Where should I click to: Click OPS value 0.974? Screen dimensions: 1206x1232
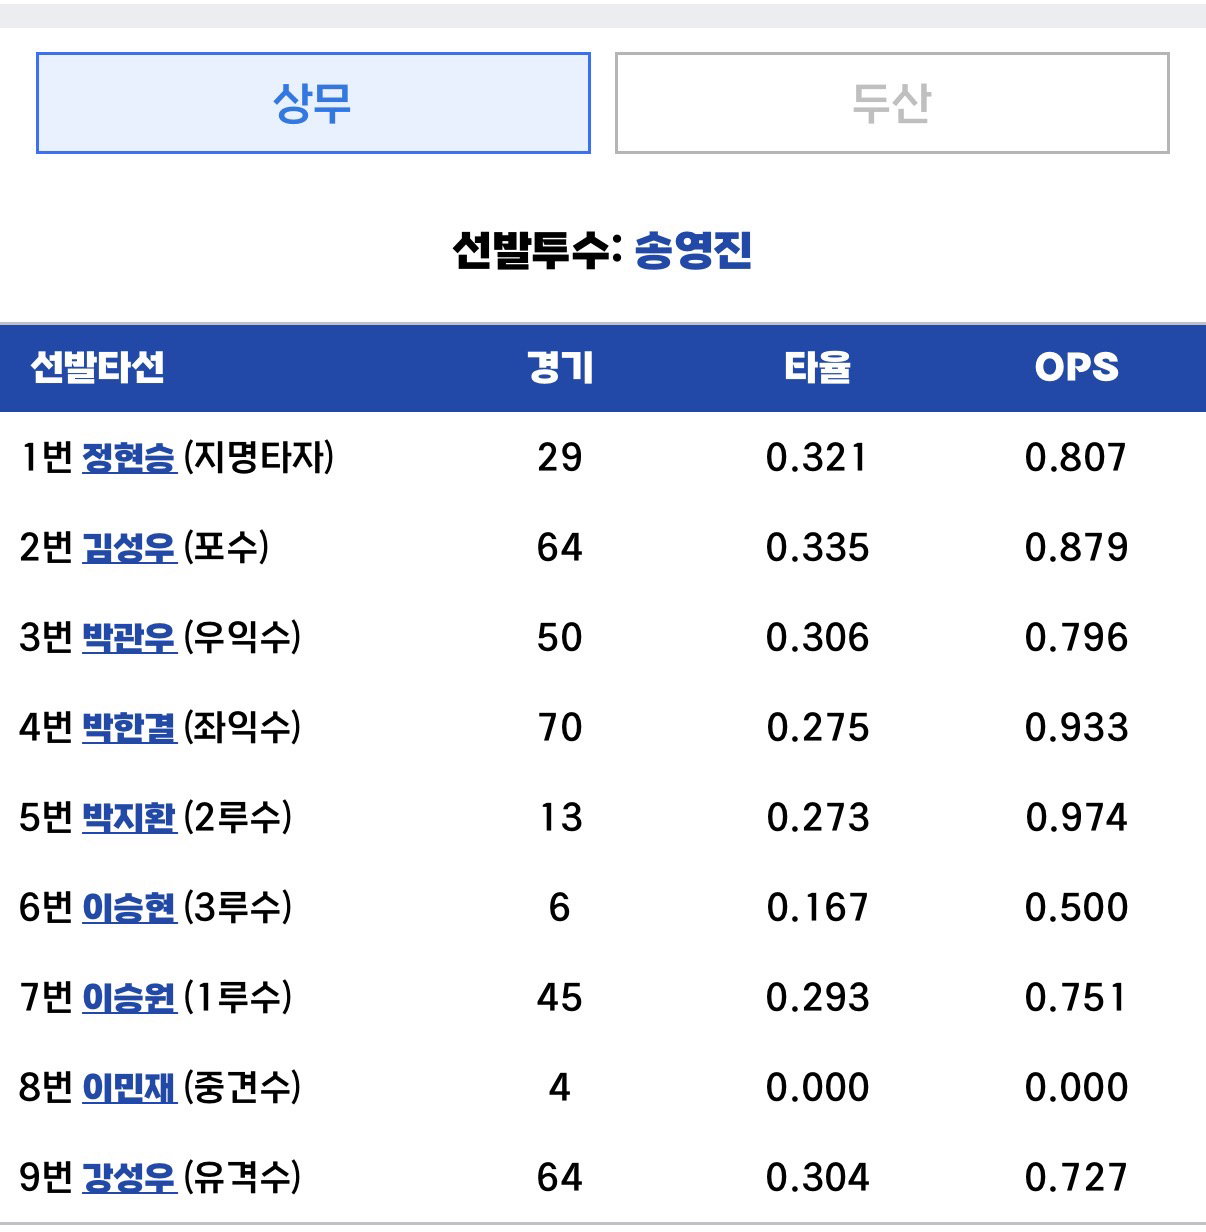(x=1077, y=817)
